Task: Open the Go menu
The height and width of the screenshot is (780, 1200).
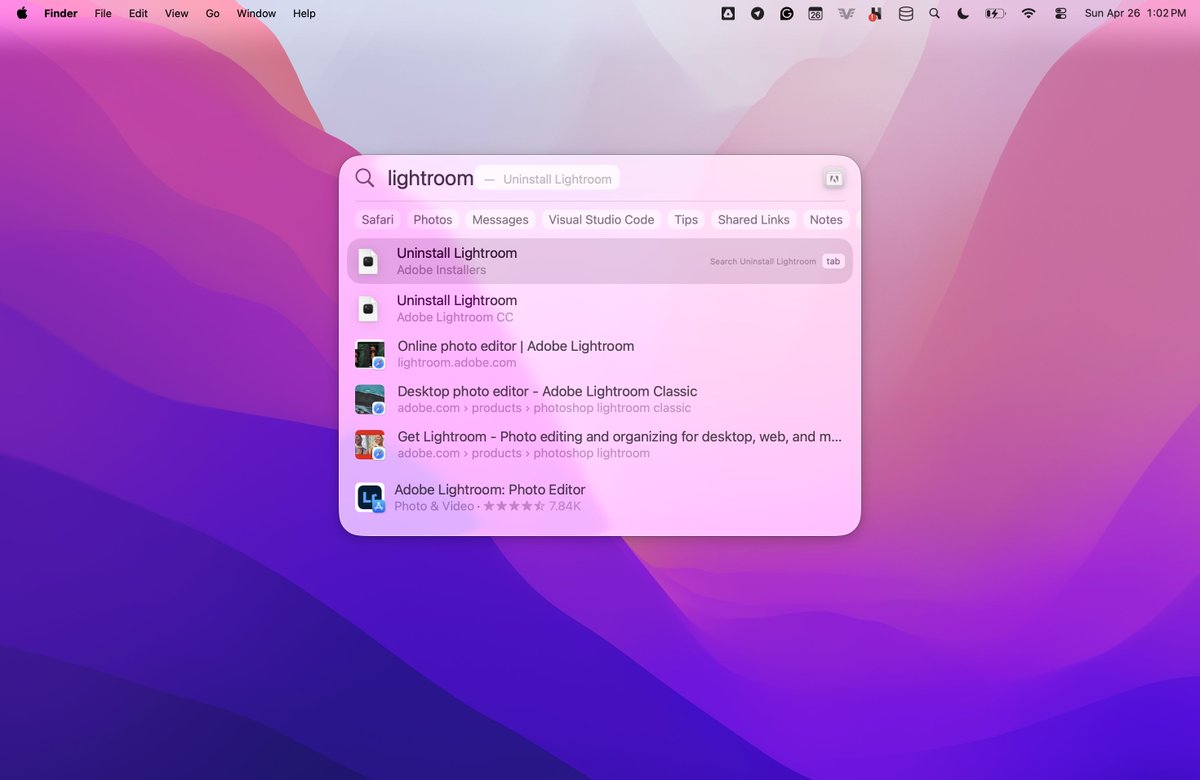Action: 212,13
